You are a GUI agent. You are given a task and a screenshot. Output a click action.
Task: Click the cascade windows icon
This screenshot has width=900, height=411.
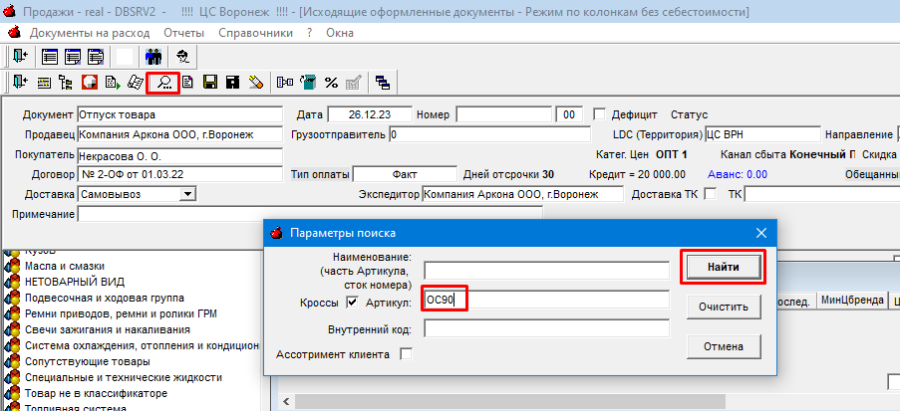pos(382,83)
